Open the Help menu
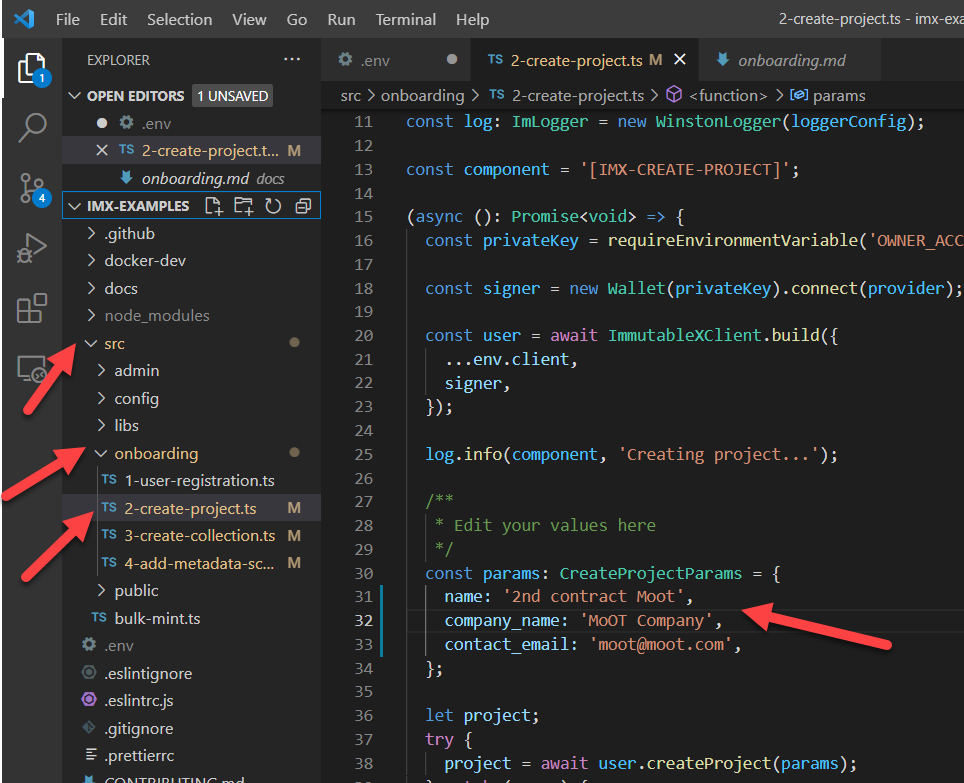This screenshot has width=964, height=783. (472, 20)
